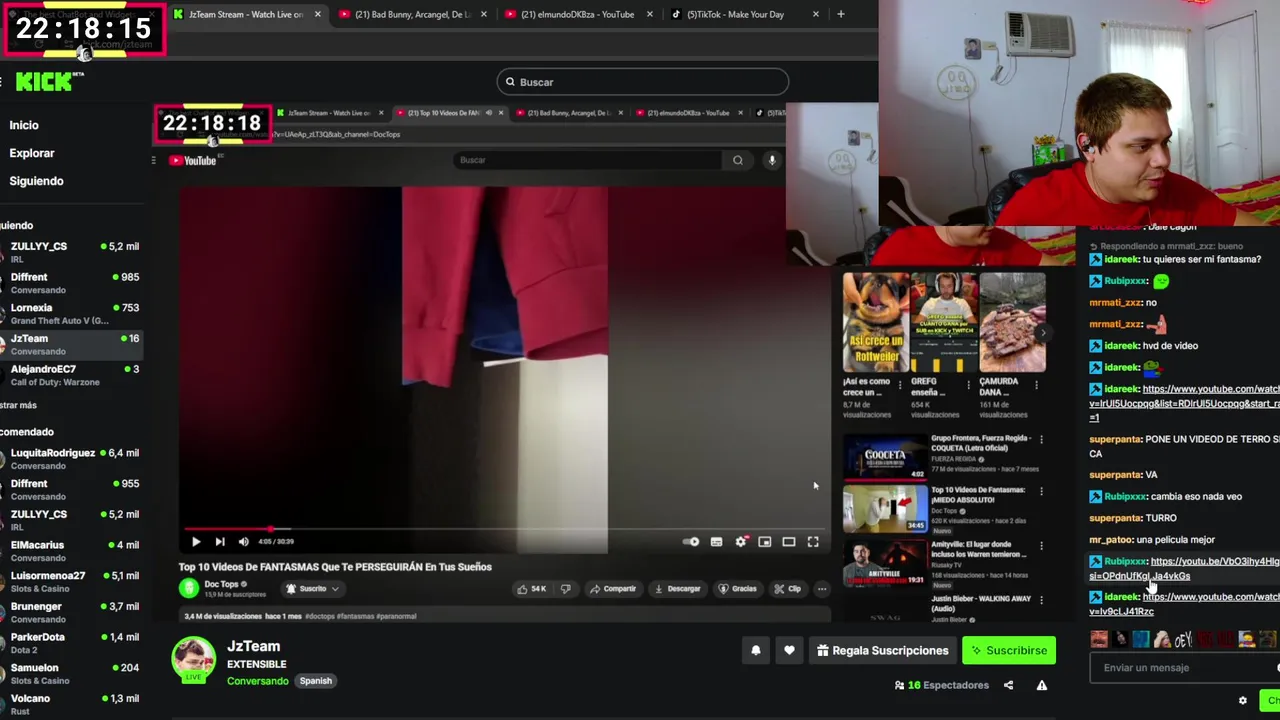Enter fullscreen on YouTube player
The height and width of the screenshot is (720, 1280).
click(813, 542)
